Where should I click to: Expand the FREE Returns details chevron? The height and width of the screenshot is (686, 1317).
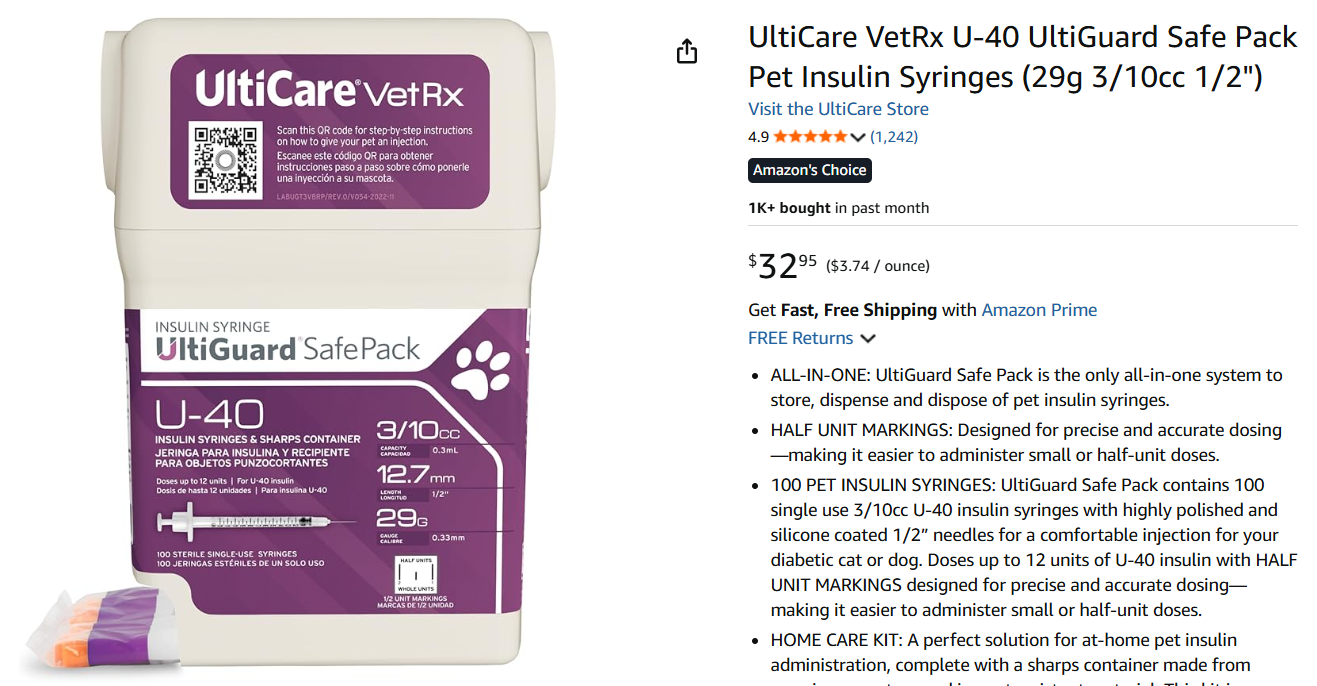(868, 339)
